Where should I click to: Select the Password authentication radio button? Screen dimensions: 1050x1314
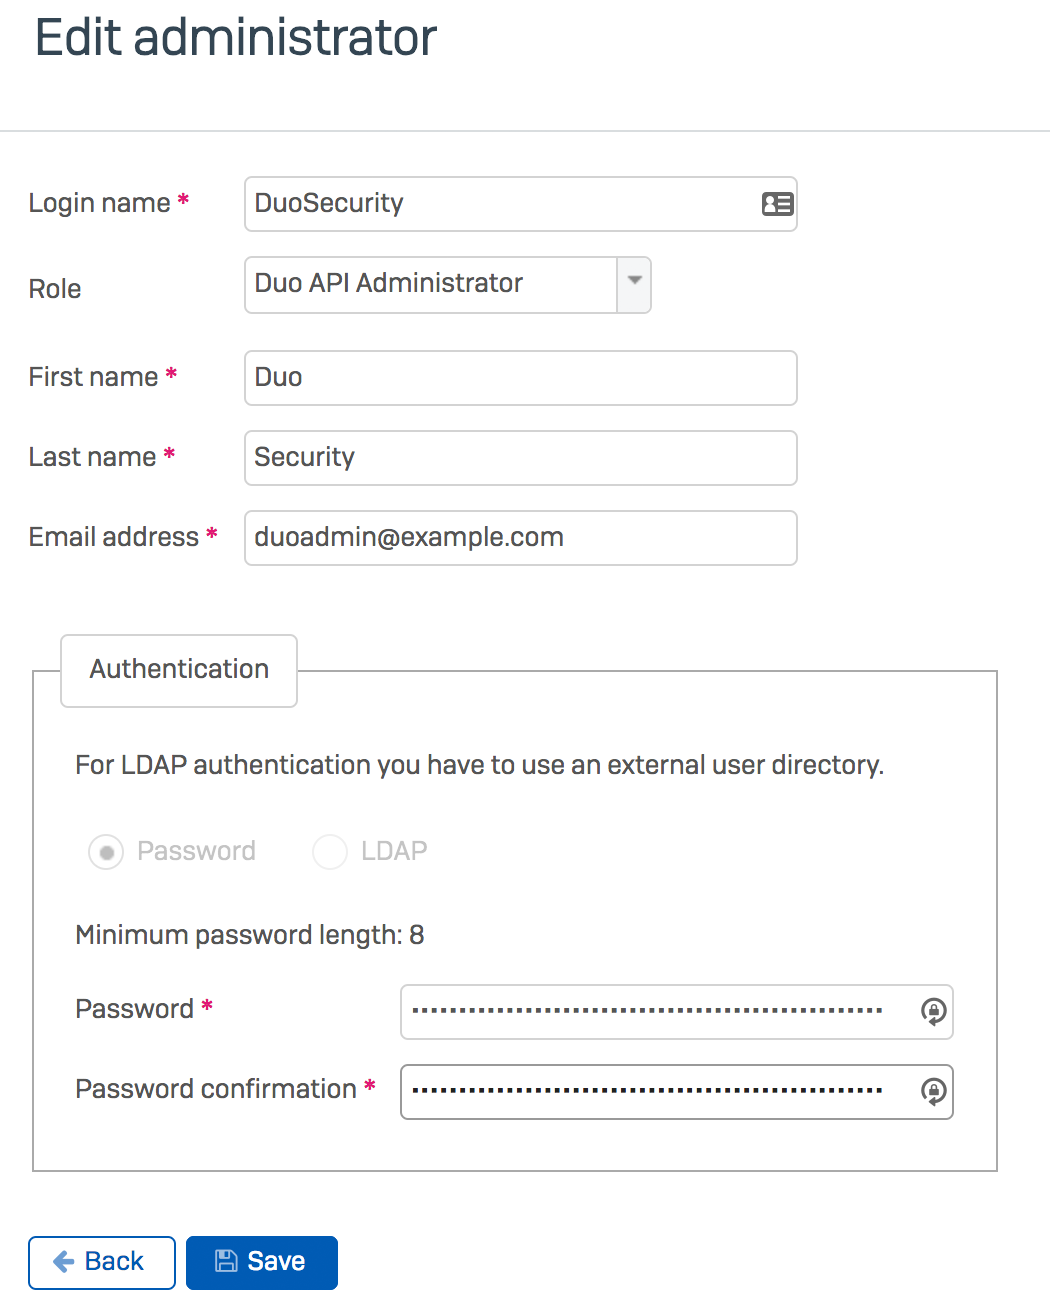click(x=106, y=851)
